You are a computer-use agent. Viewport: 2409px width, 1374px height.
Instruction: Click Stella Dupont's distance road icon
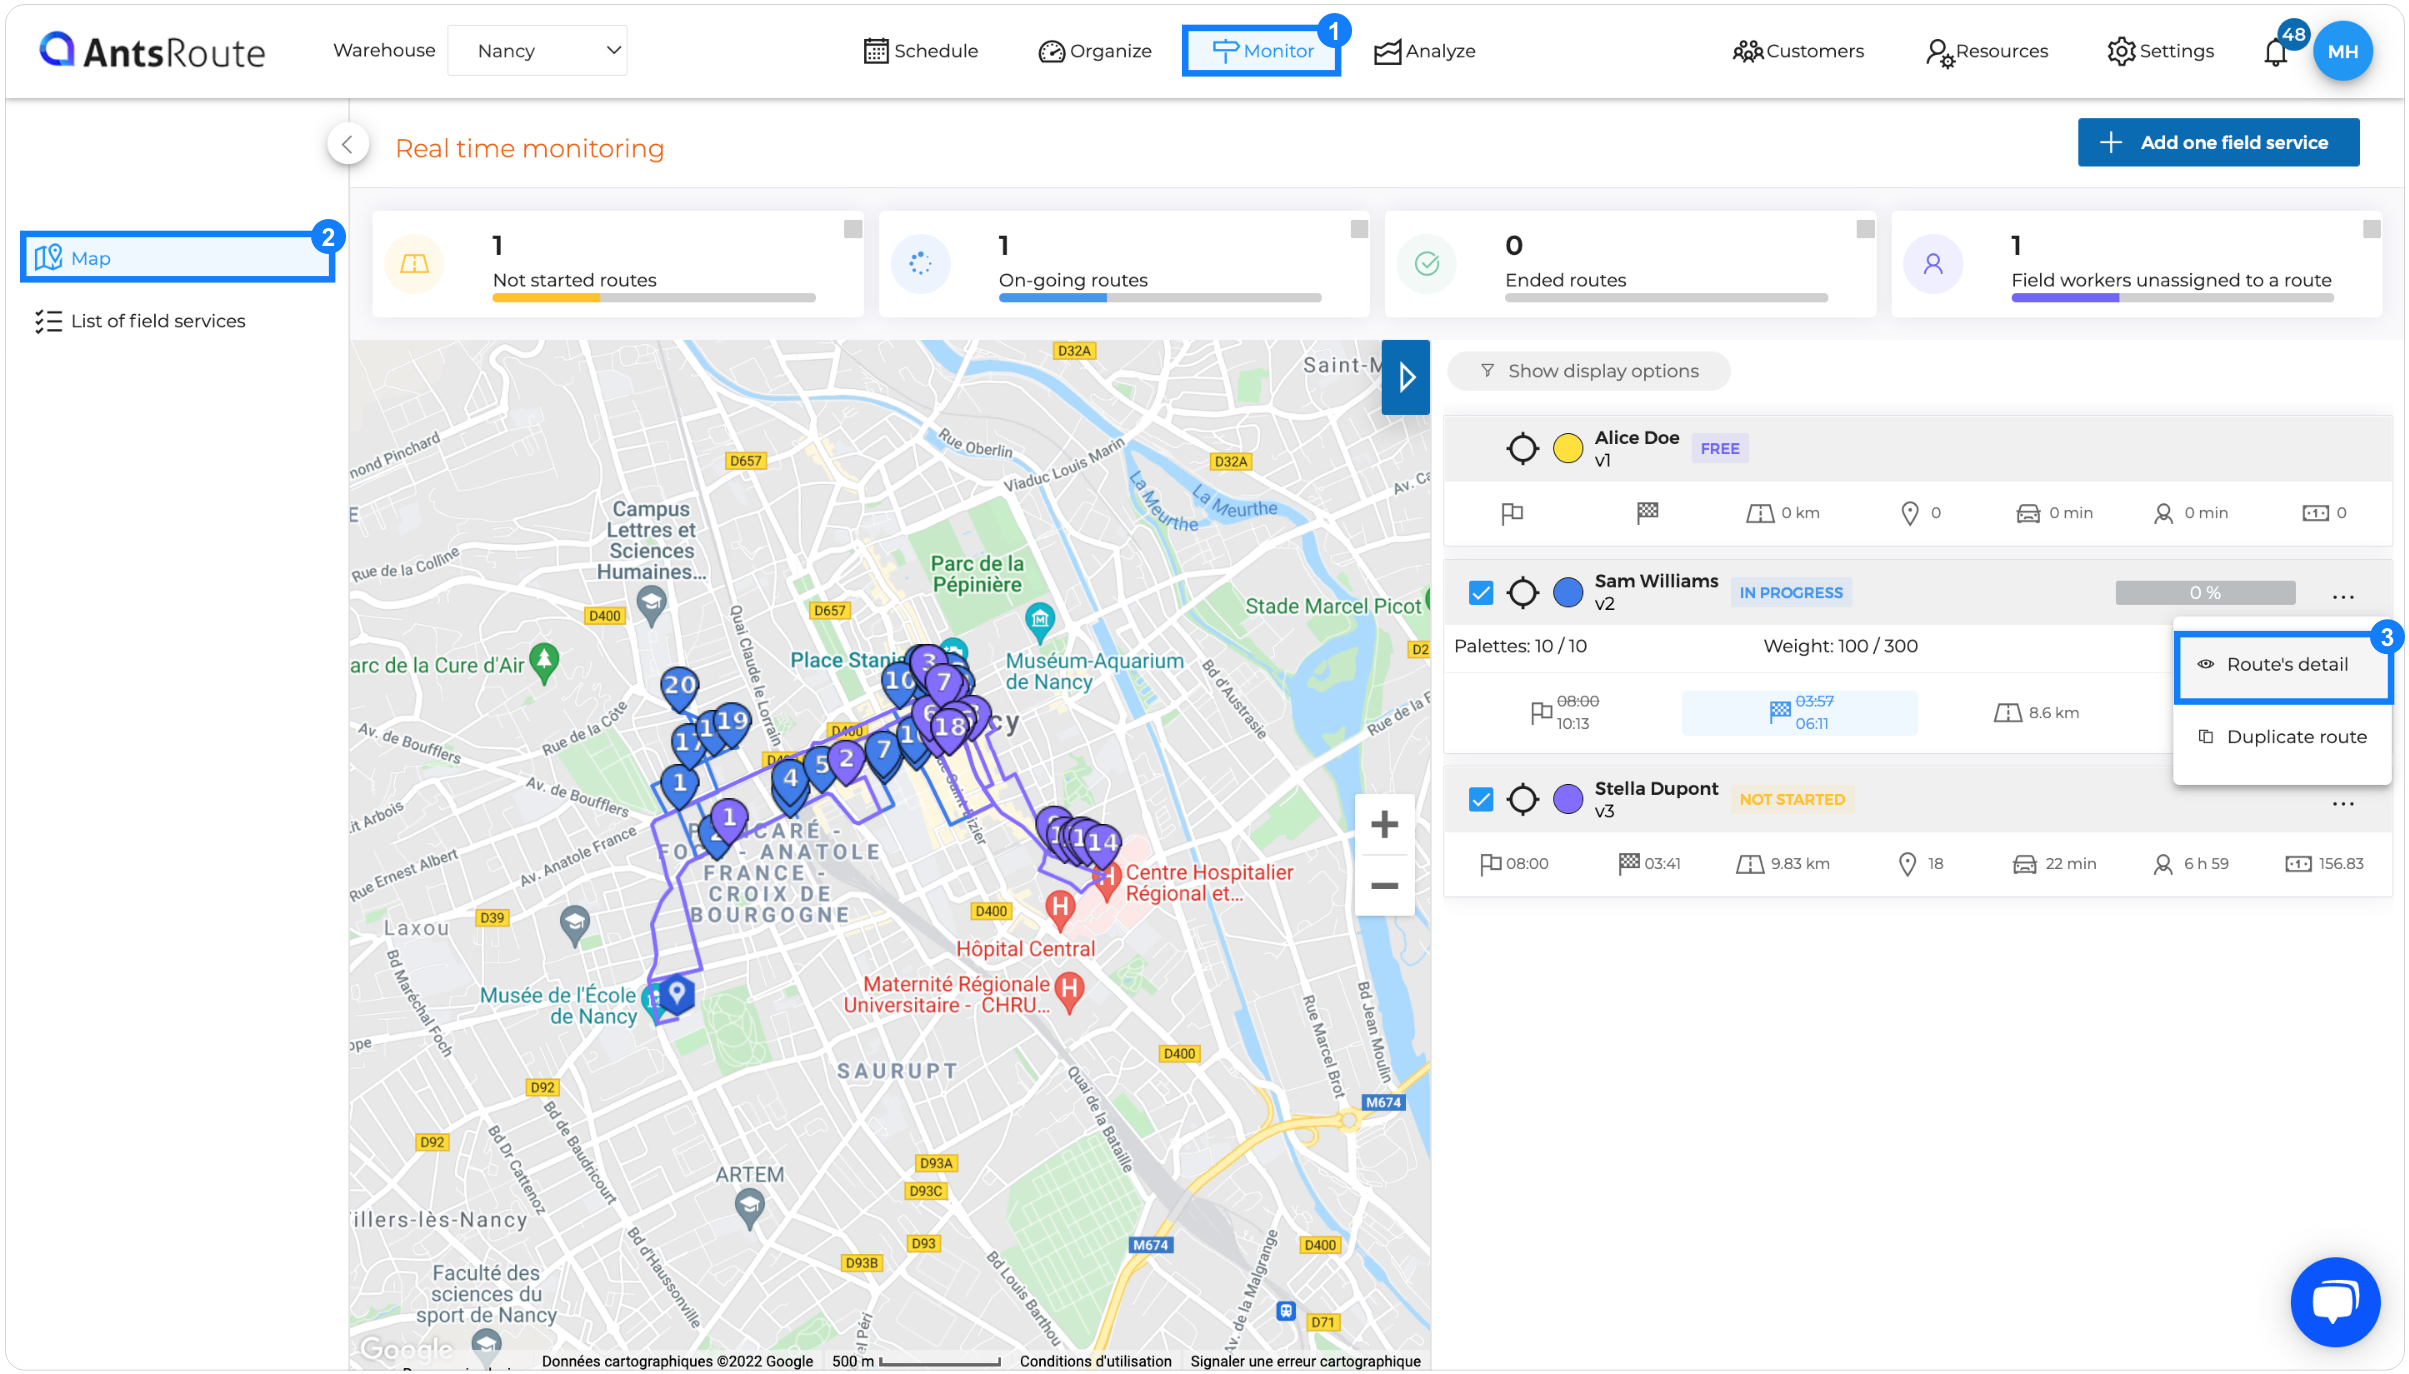click(1749, 864)
